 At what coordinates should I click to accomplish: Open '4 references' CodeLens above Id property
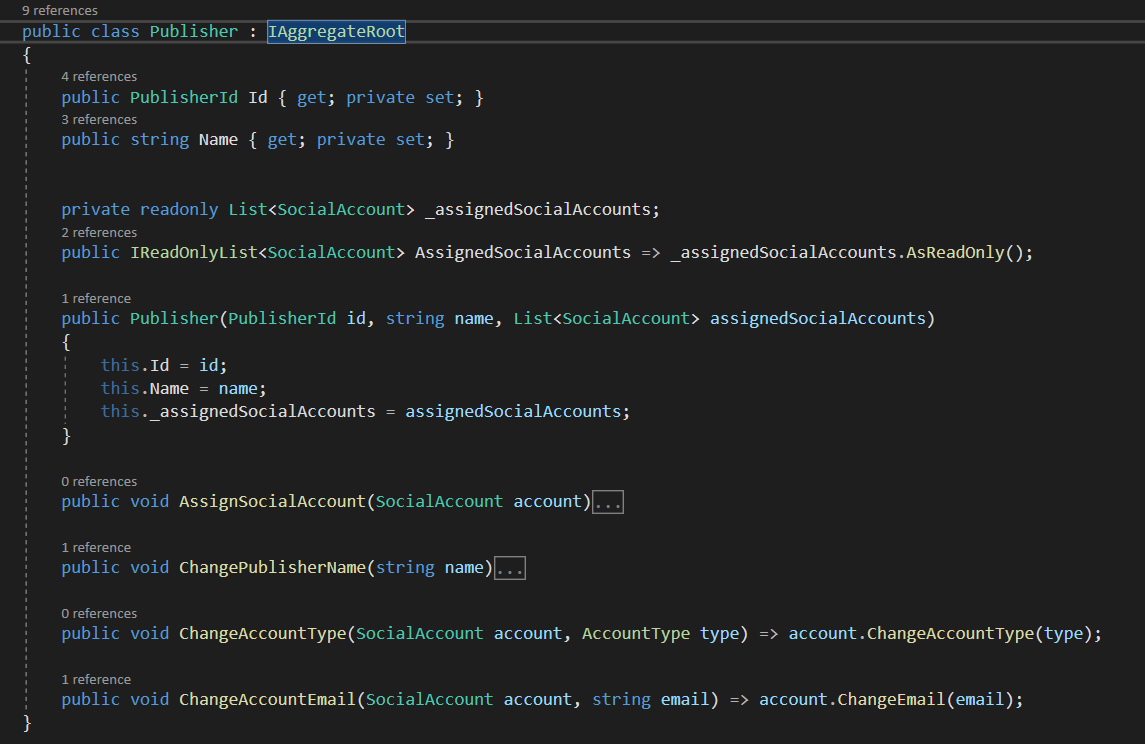pyautogui.click(x=99, y=77)
